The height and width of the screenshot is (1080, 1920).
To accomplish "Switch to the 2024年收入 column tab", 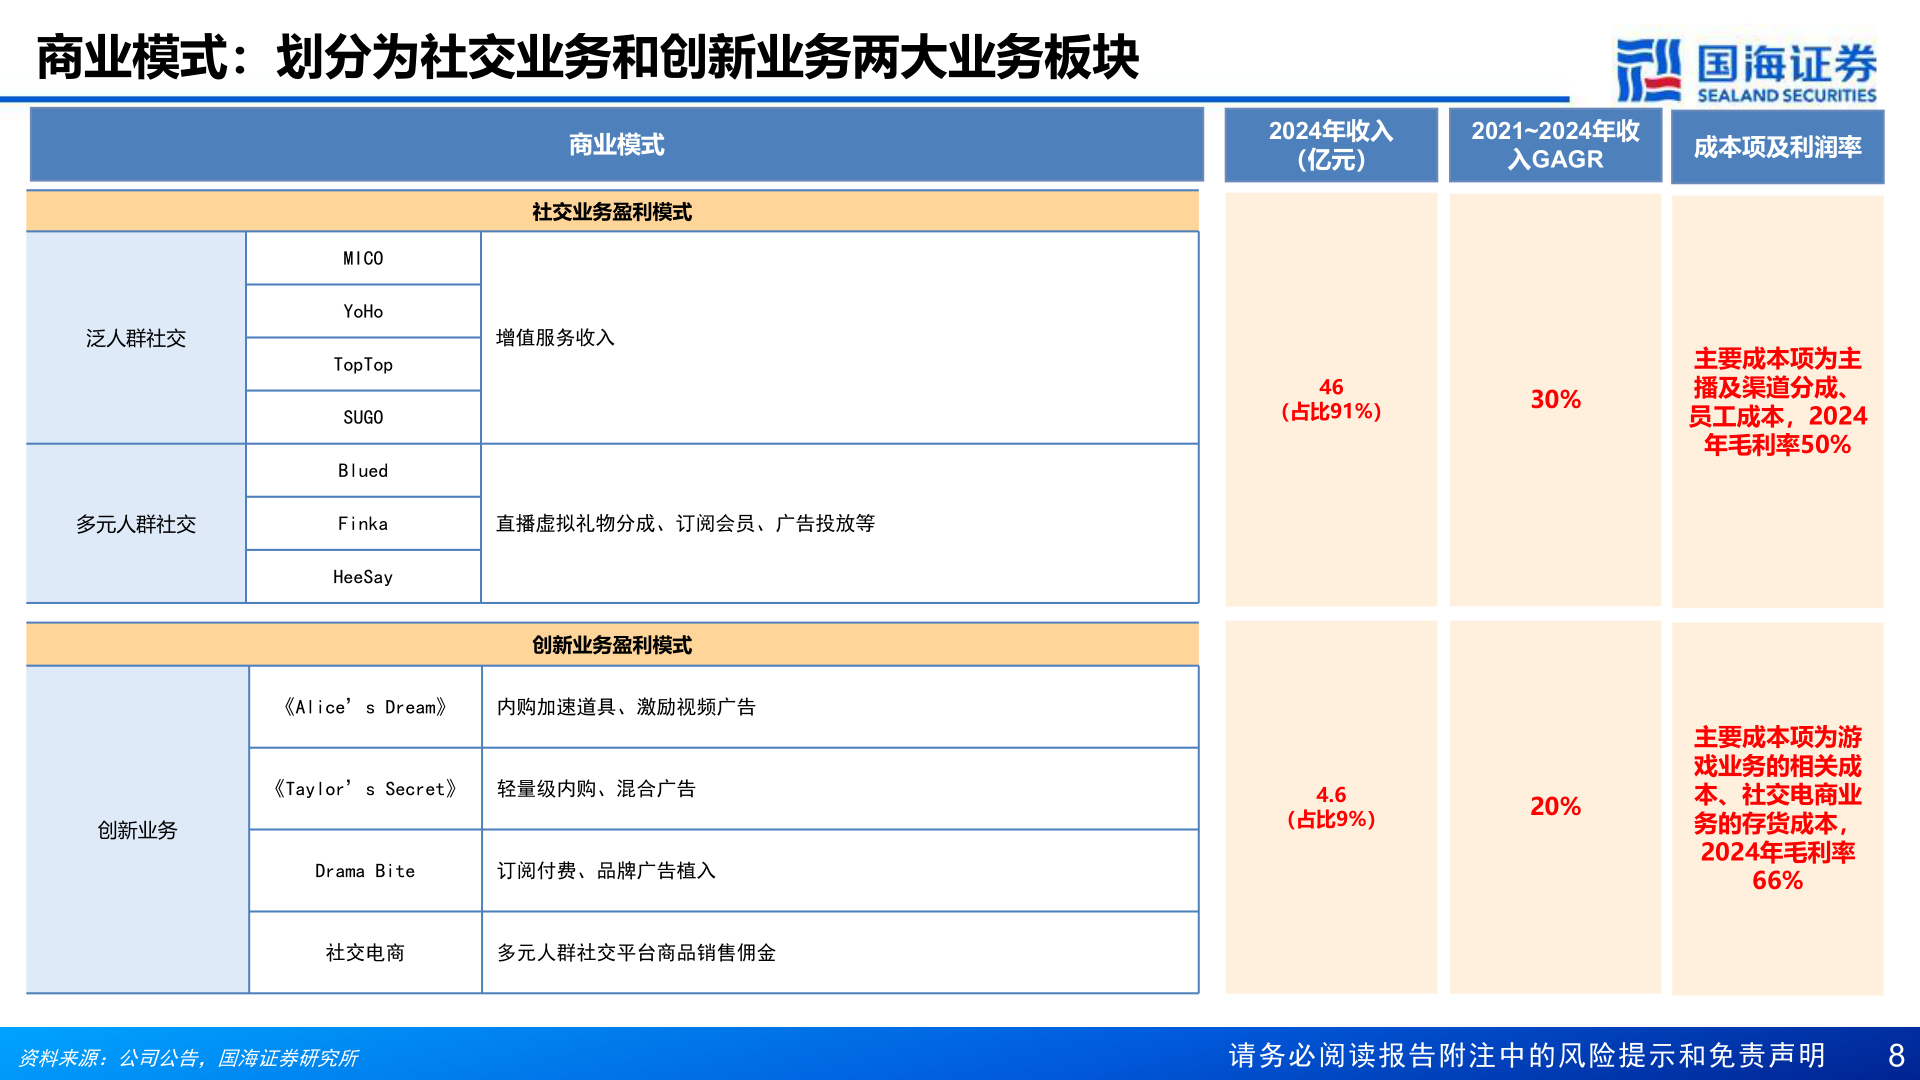I will point(1330,145).
